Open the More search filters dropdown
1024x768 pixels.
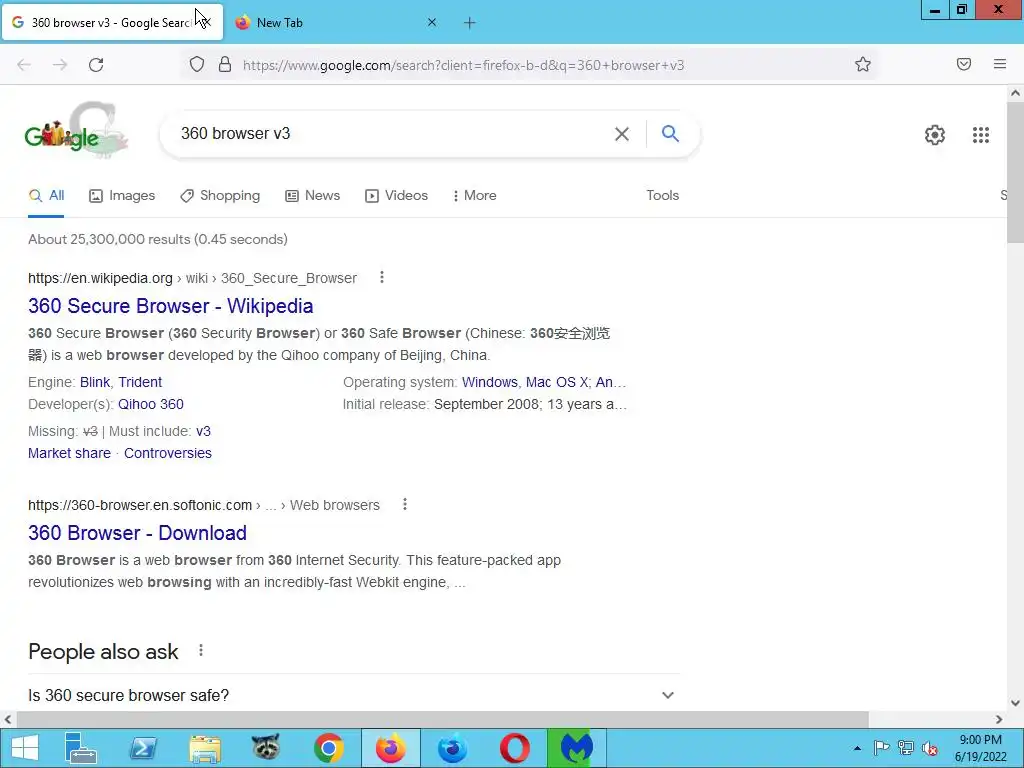click(474, 195)
